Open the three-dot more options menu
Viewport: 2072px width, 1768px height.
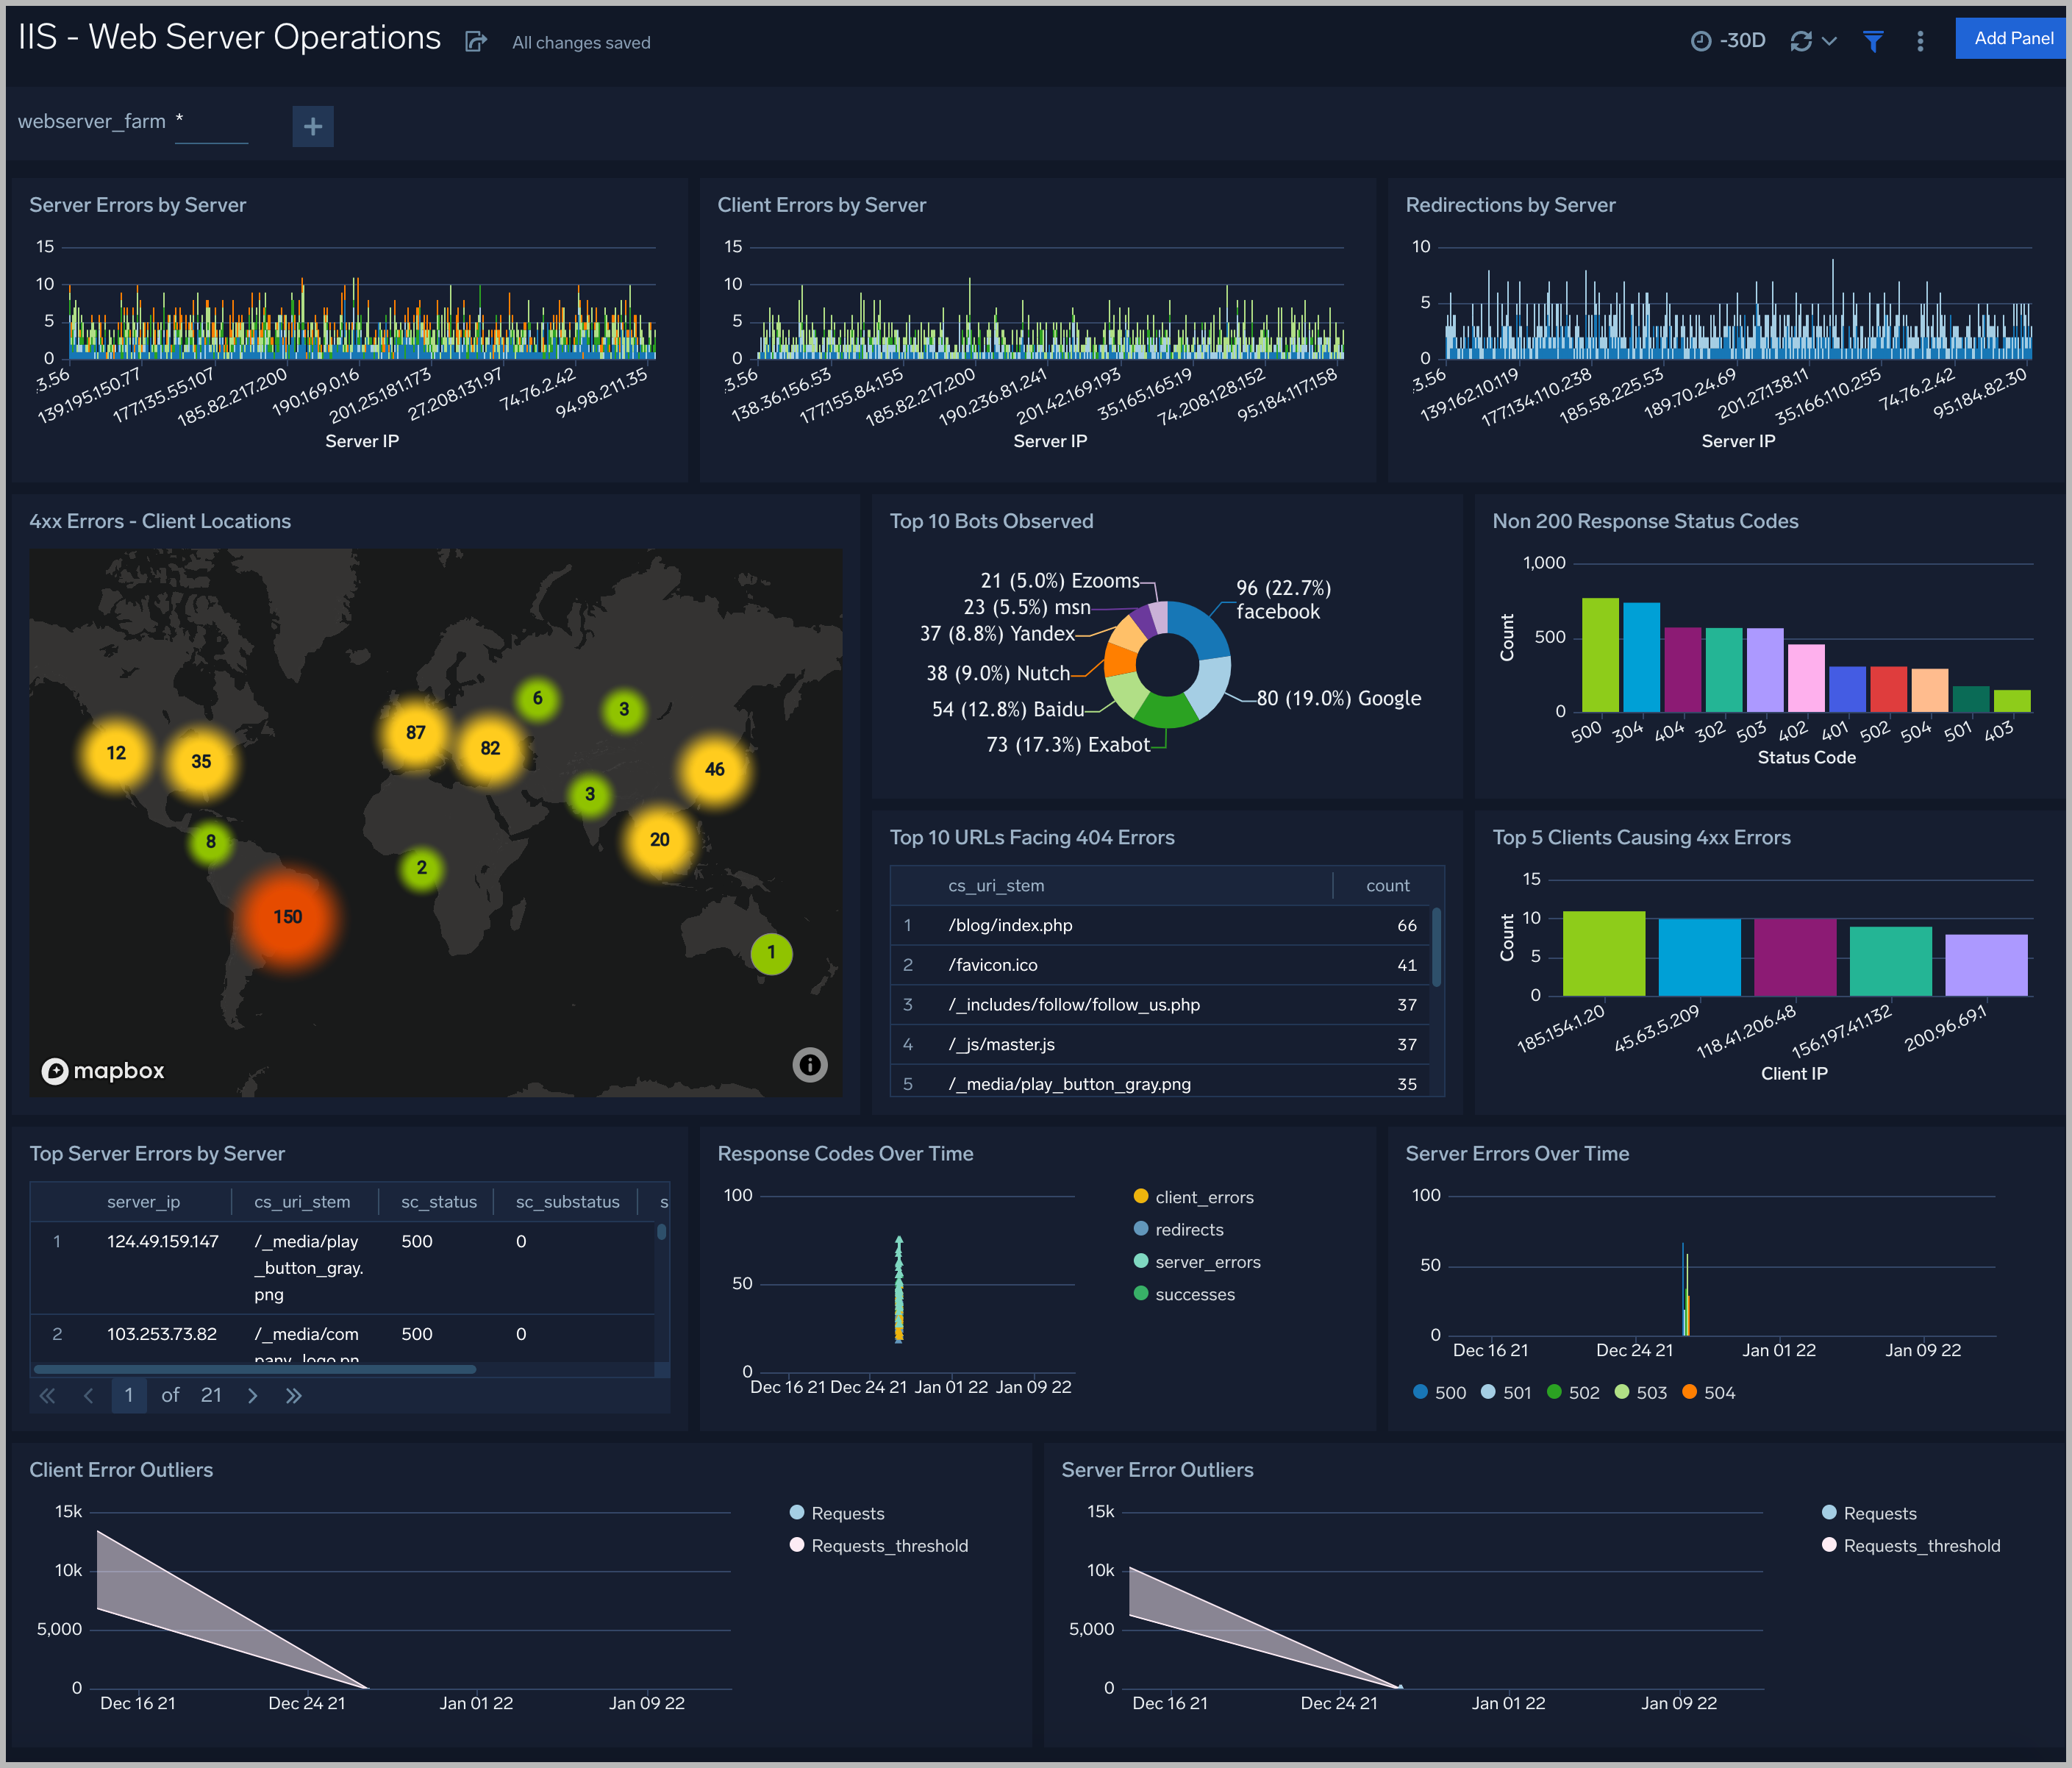tap(1920, 41)
